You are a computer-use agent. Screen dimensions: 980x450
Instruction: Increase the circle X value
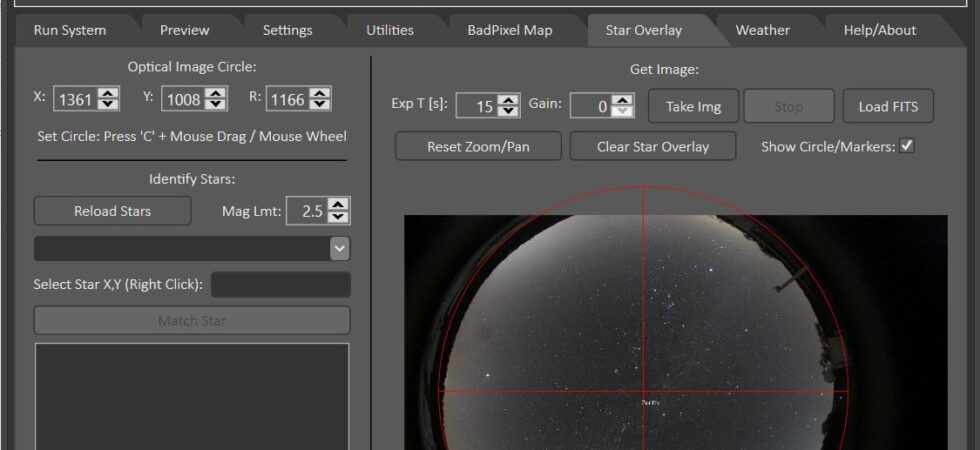[108, 93]
